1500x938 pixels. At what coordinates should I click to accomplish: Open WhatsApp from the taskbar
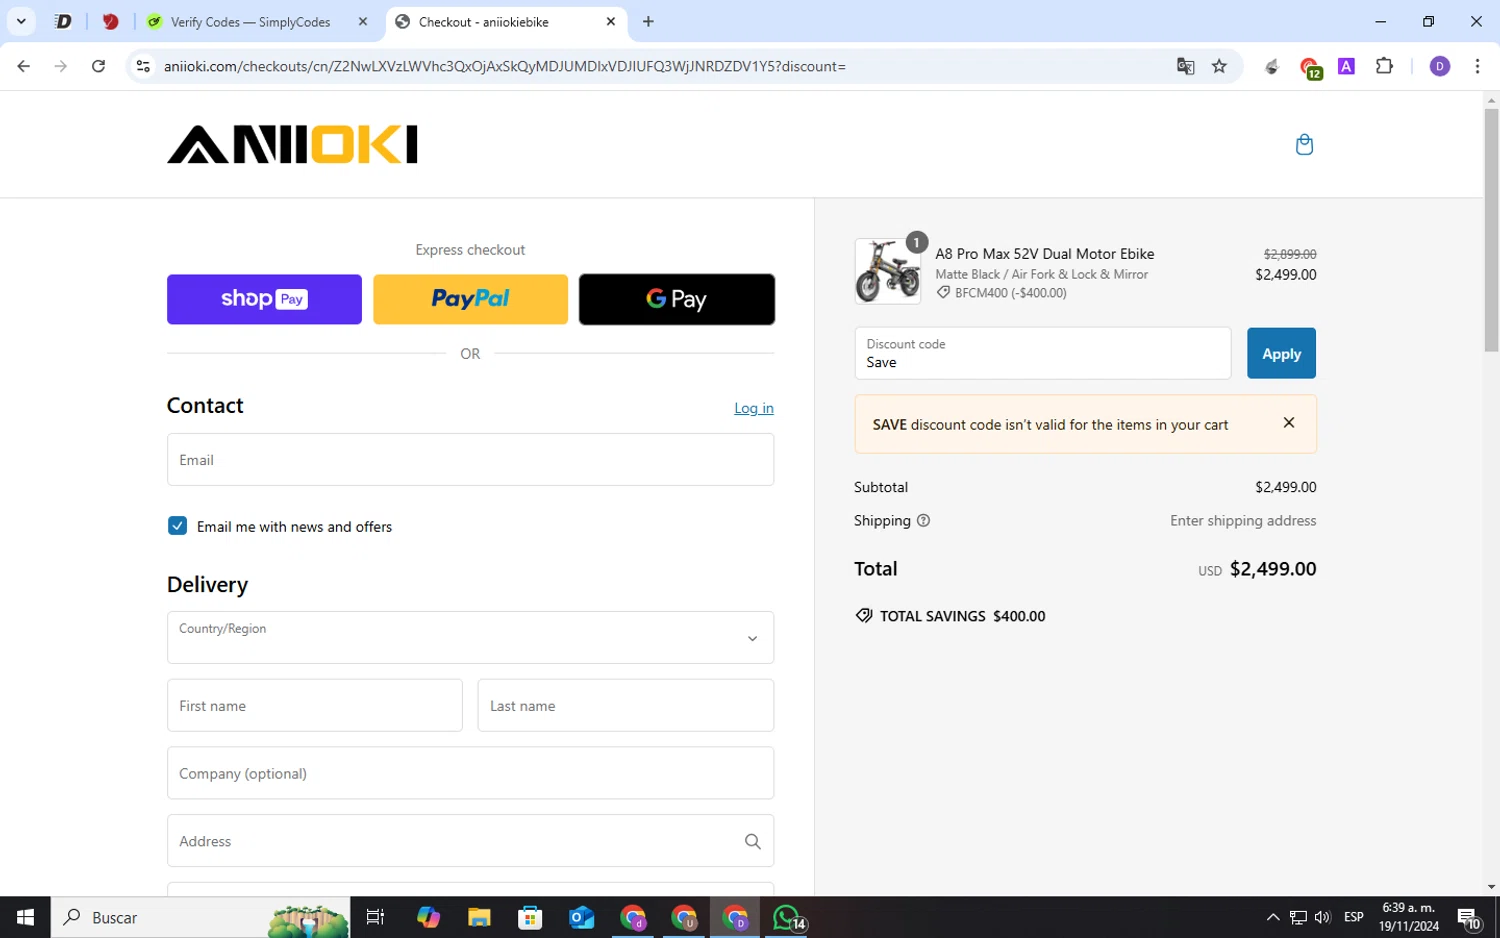point(787,917)
